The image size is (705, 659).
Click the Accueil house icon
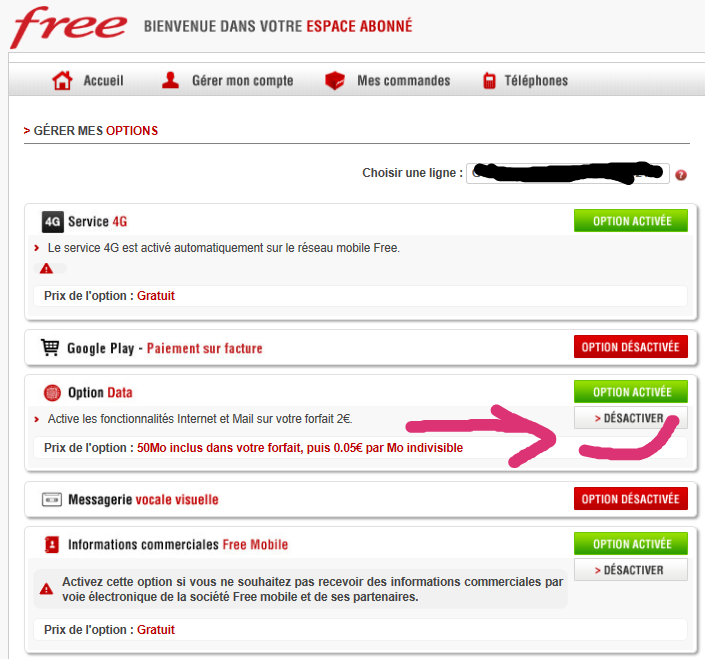click(62, 80)
